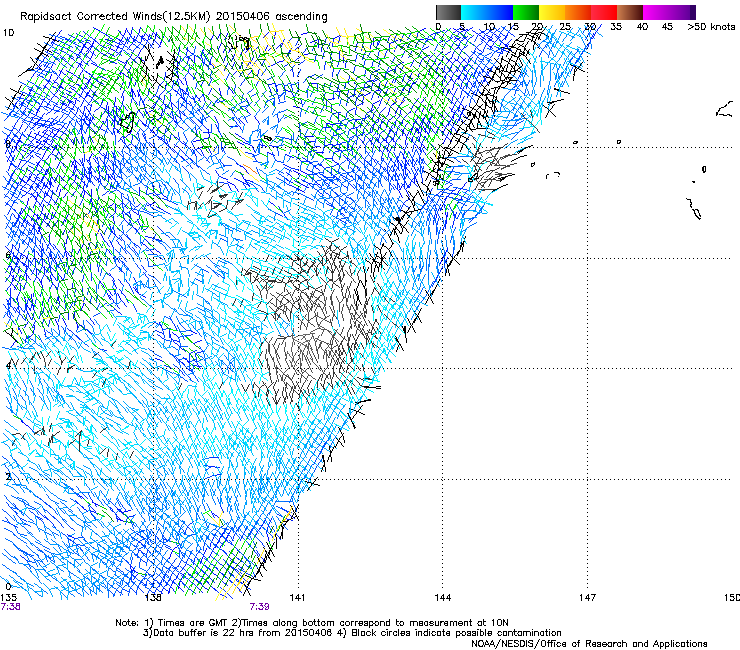This screenshot has width=740, height=650.
Task: Click the dark purple 45-50 knots legend segment
Action: 682,12
